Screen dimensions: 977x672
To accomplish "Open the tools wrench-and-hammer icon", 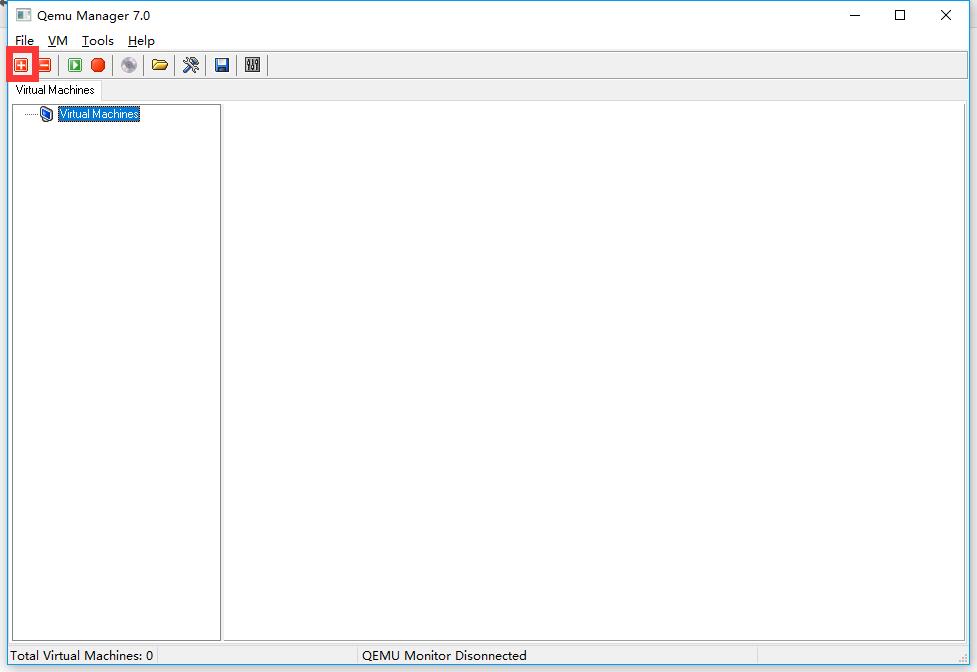I will 191,65.
